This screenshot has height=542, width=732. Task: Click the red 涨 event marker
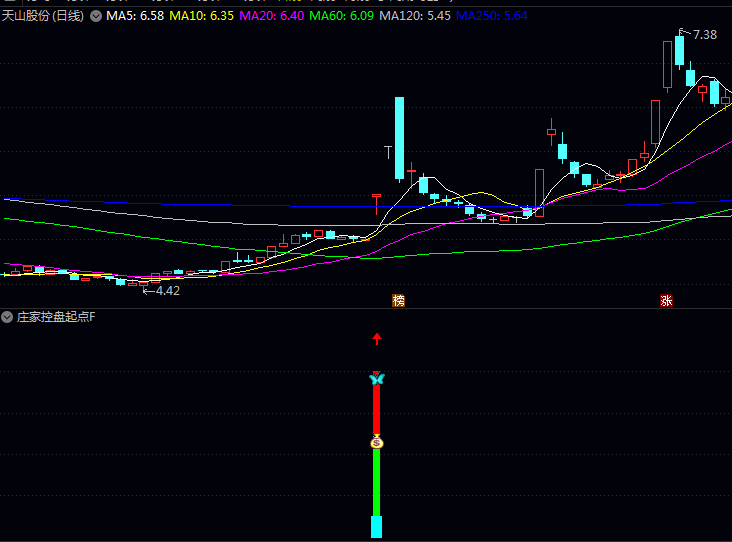(666, 300)
